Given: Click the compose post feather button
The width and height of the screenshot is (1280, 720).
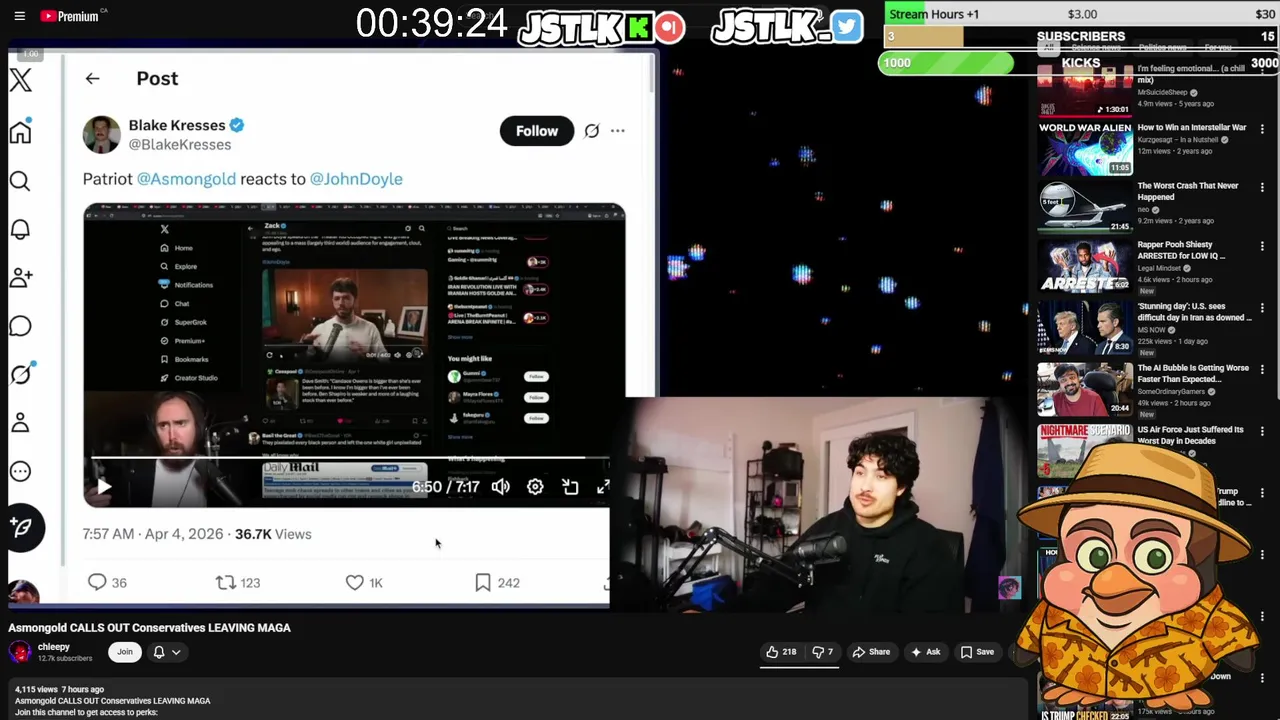Looking at the screenshot, I should click(x=23, y=527).
